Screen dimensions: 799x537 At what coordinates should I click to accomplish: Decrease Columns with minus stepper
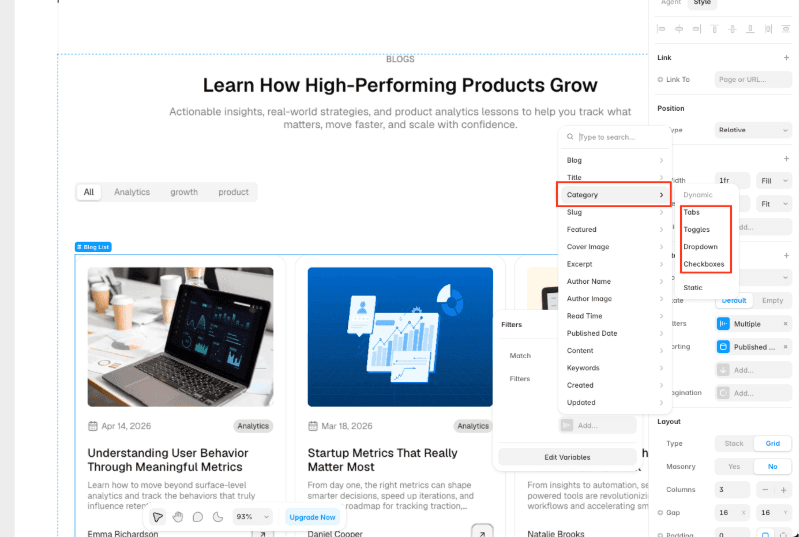coord(765,490)
